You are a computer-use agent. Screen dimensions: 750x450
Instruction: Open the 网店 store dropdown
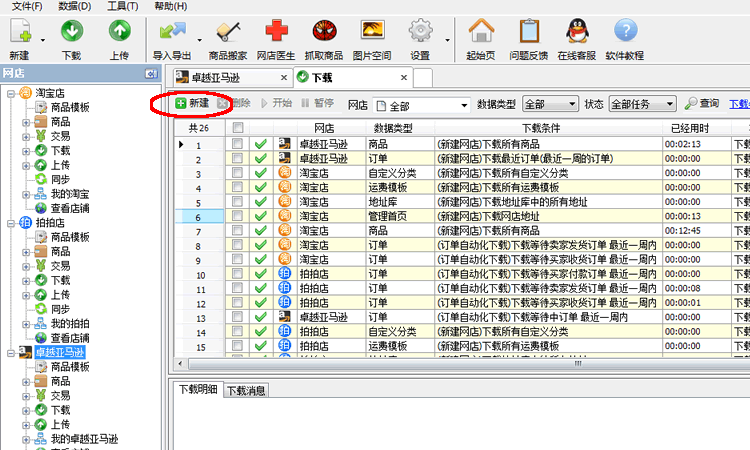coord(421,105)
